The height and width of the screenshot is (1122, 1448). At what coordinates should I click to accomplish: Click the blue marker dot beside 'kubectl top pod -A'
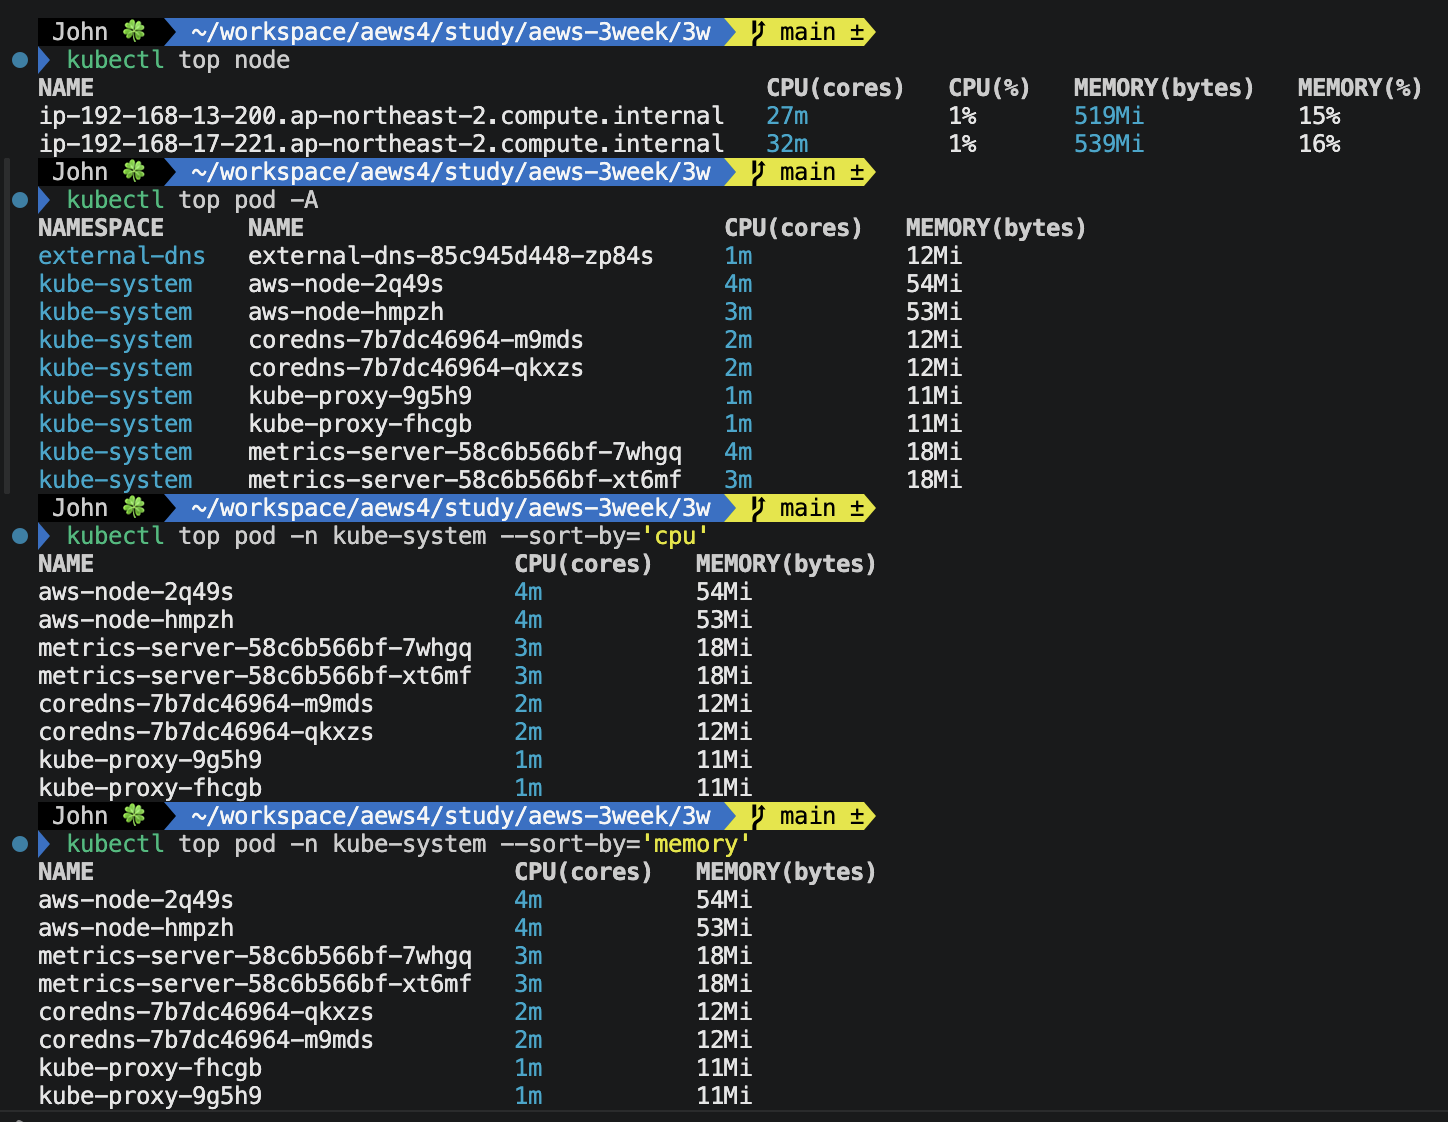point(19,200)
